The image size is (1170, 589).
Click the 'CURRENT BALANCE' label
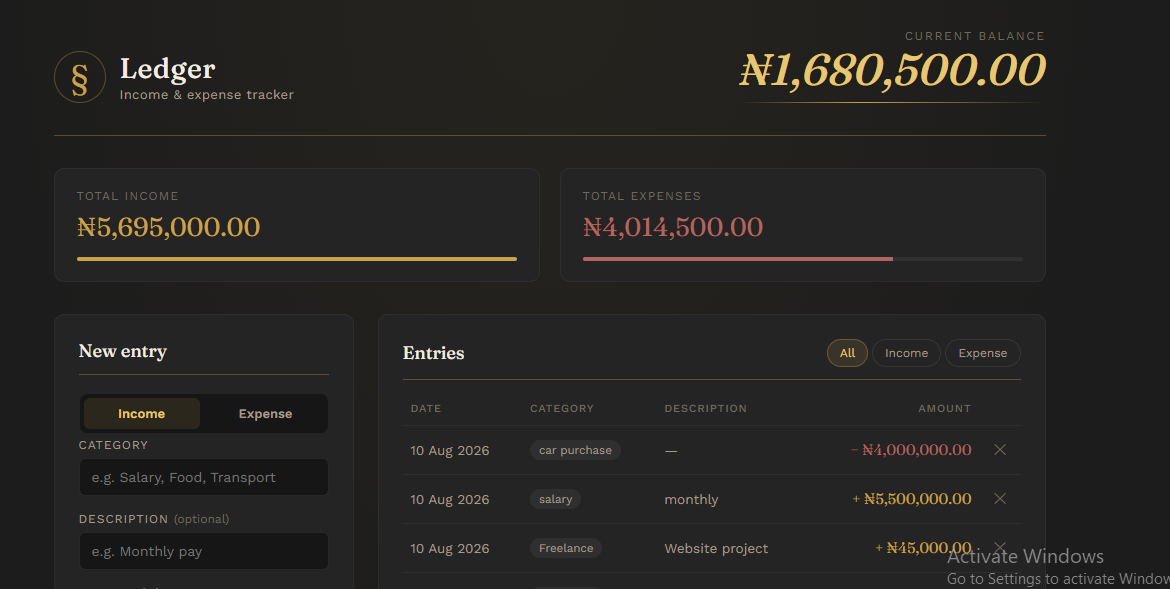[x=975, y=36]
